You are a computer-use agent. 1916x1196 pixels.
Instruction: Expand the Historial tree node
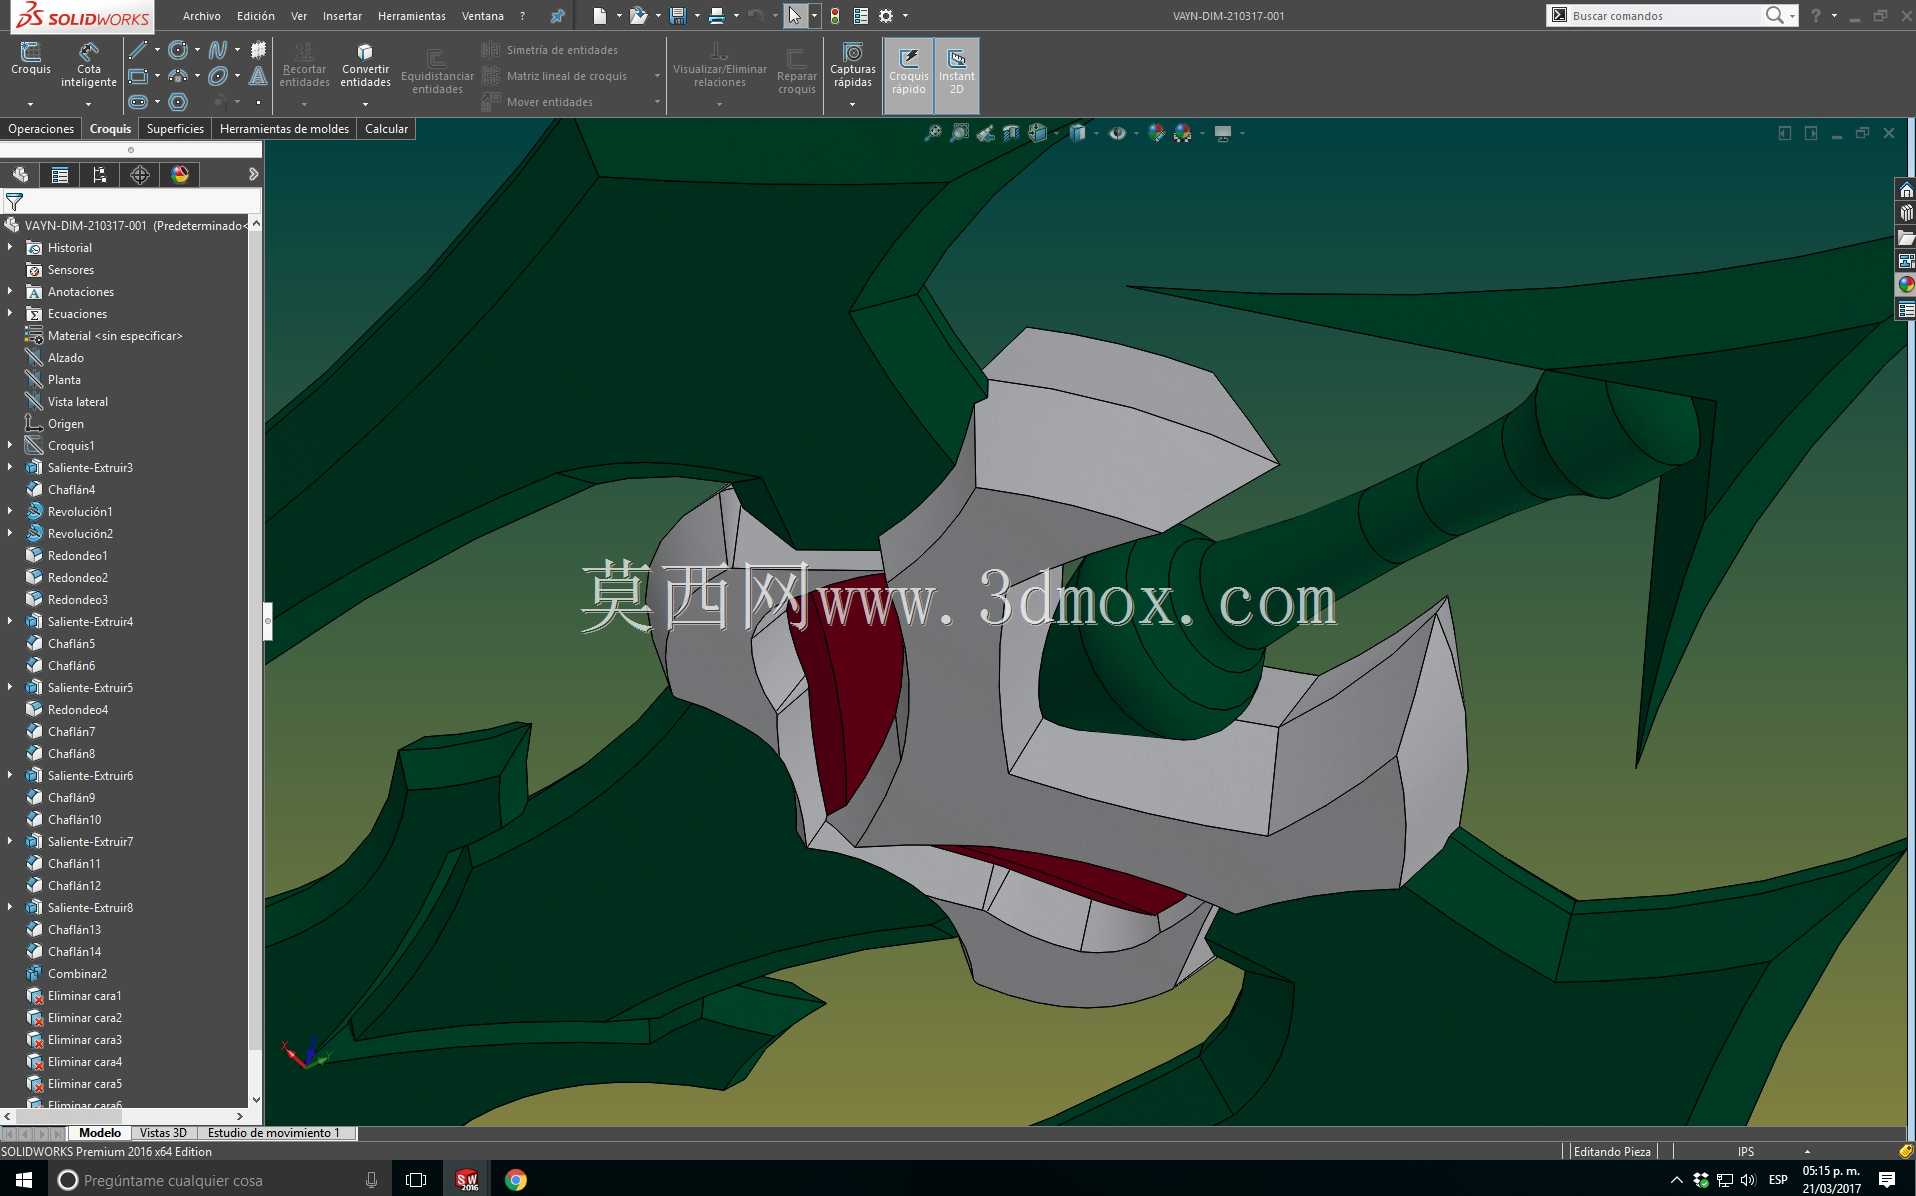(10, 247)
